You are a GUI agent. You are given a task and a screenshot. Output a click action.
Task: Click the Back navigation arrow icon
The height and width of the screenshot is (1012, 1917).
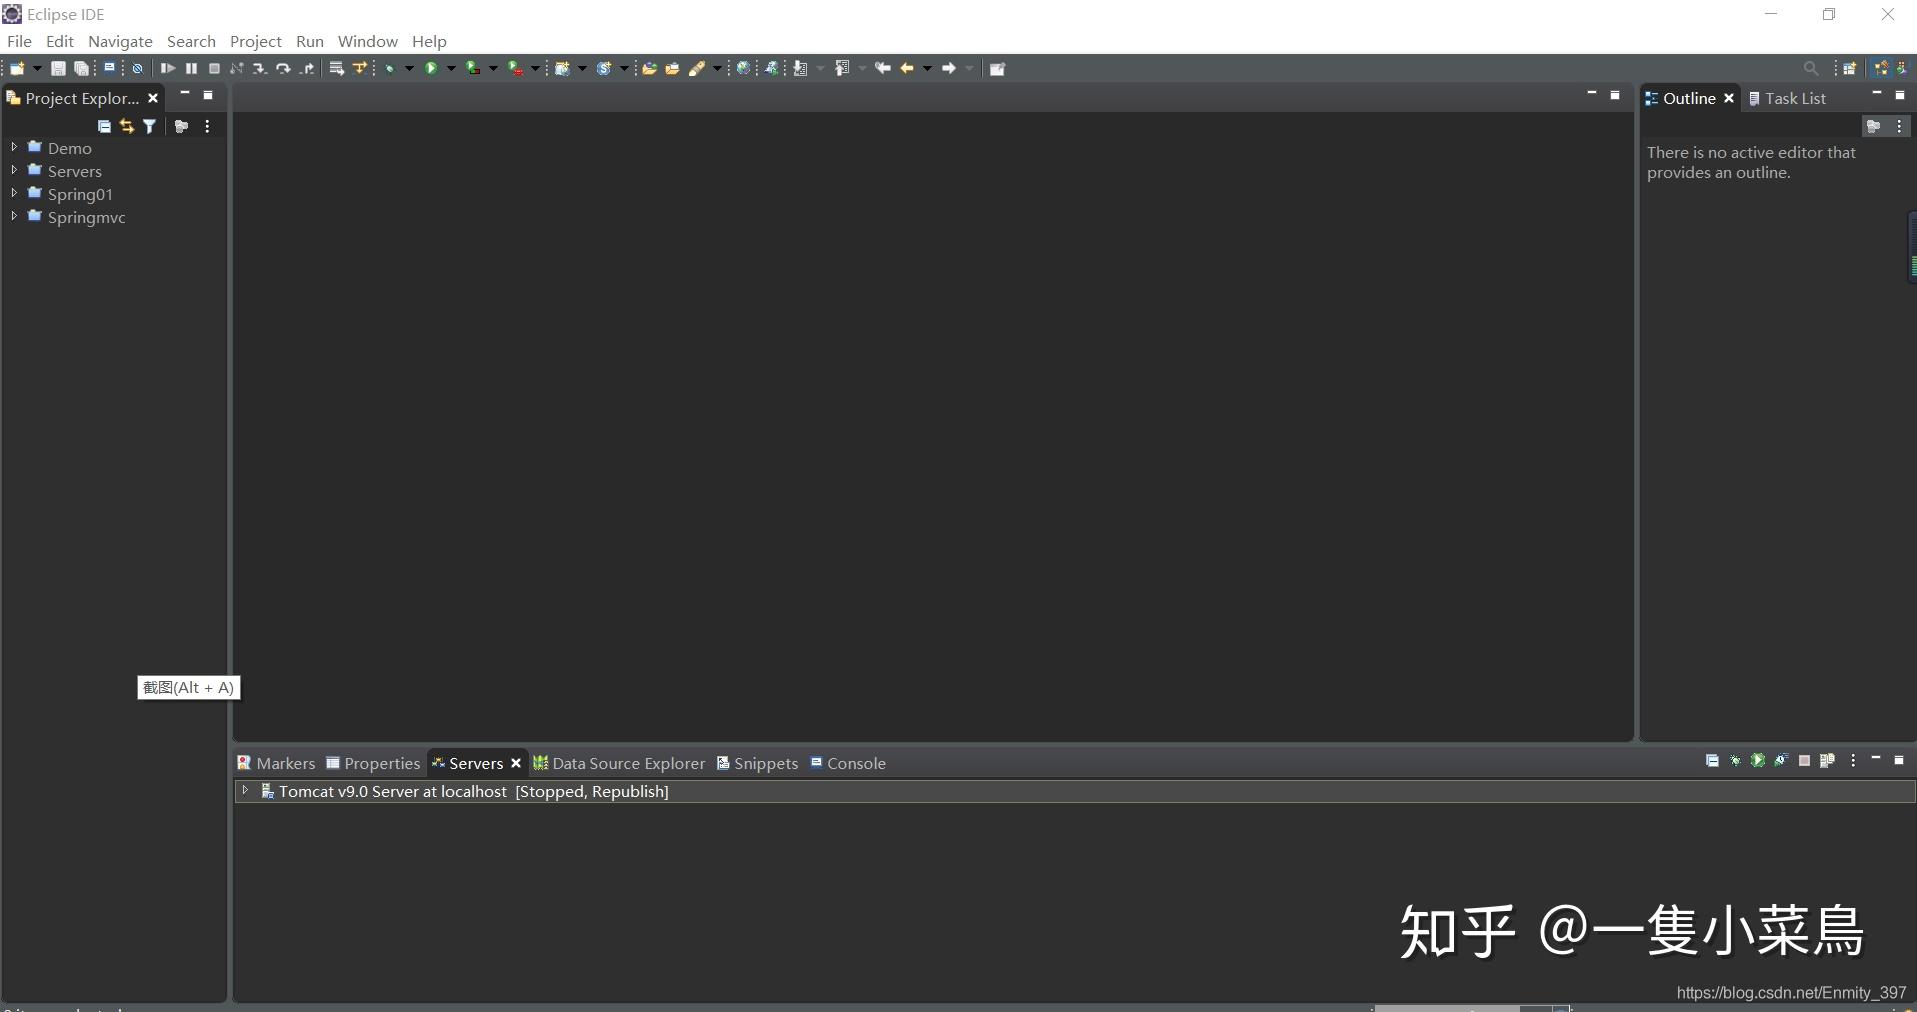coord(907,69)
